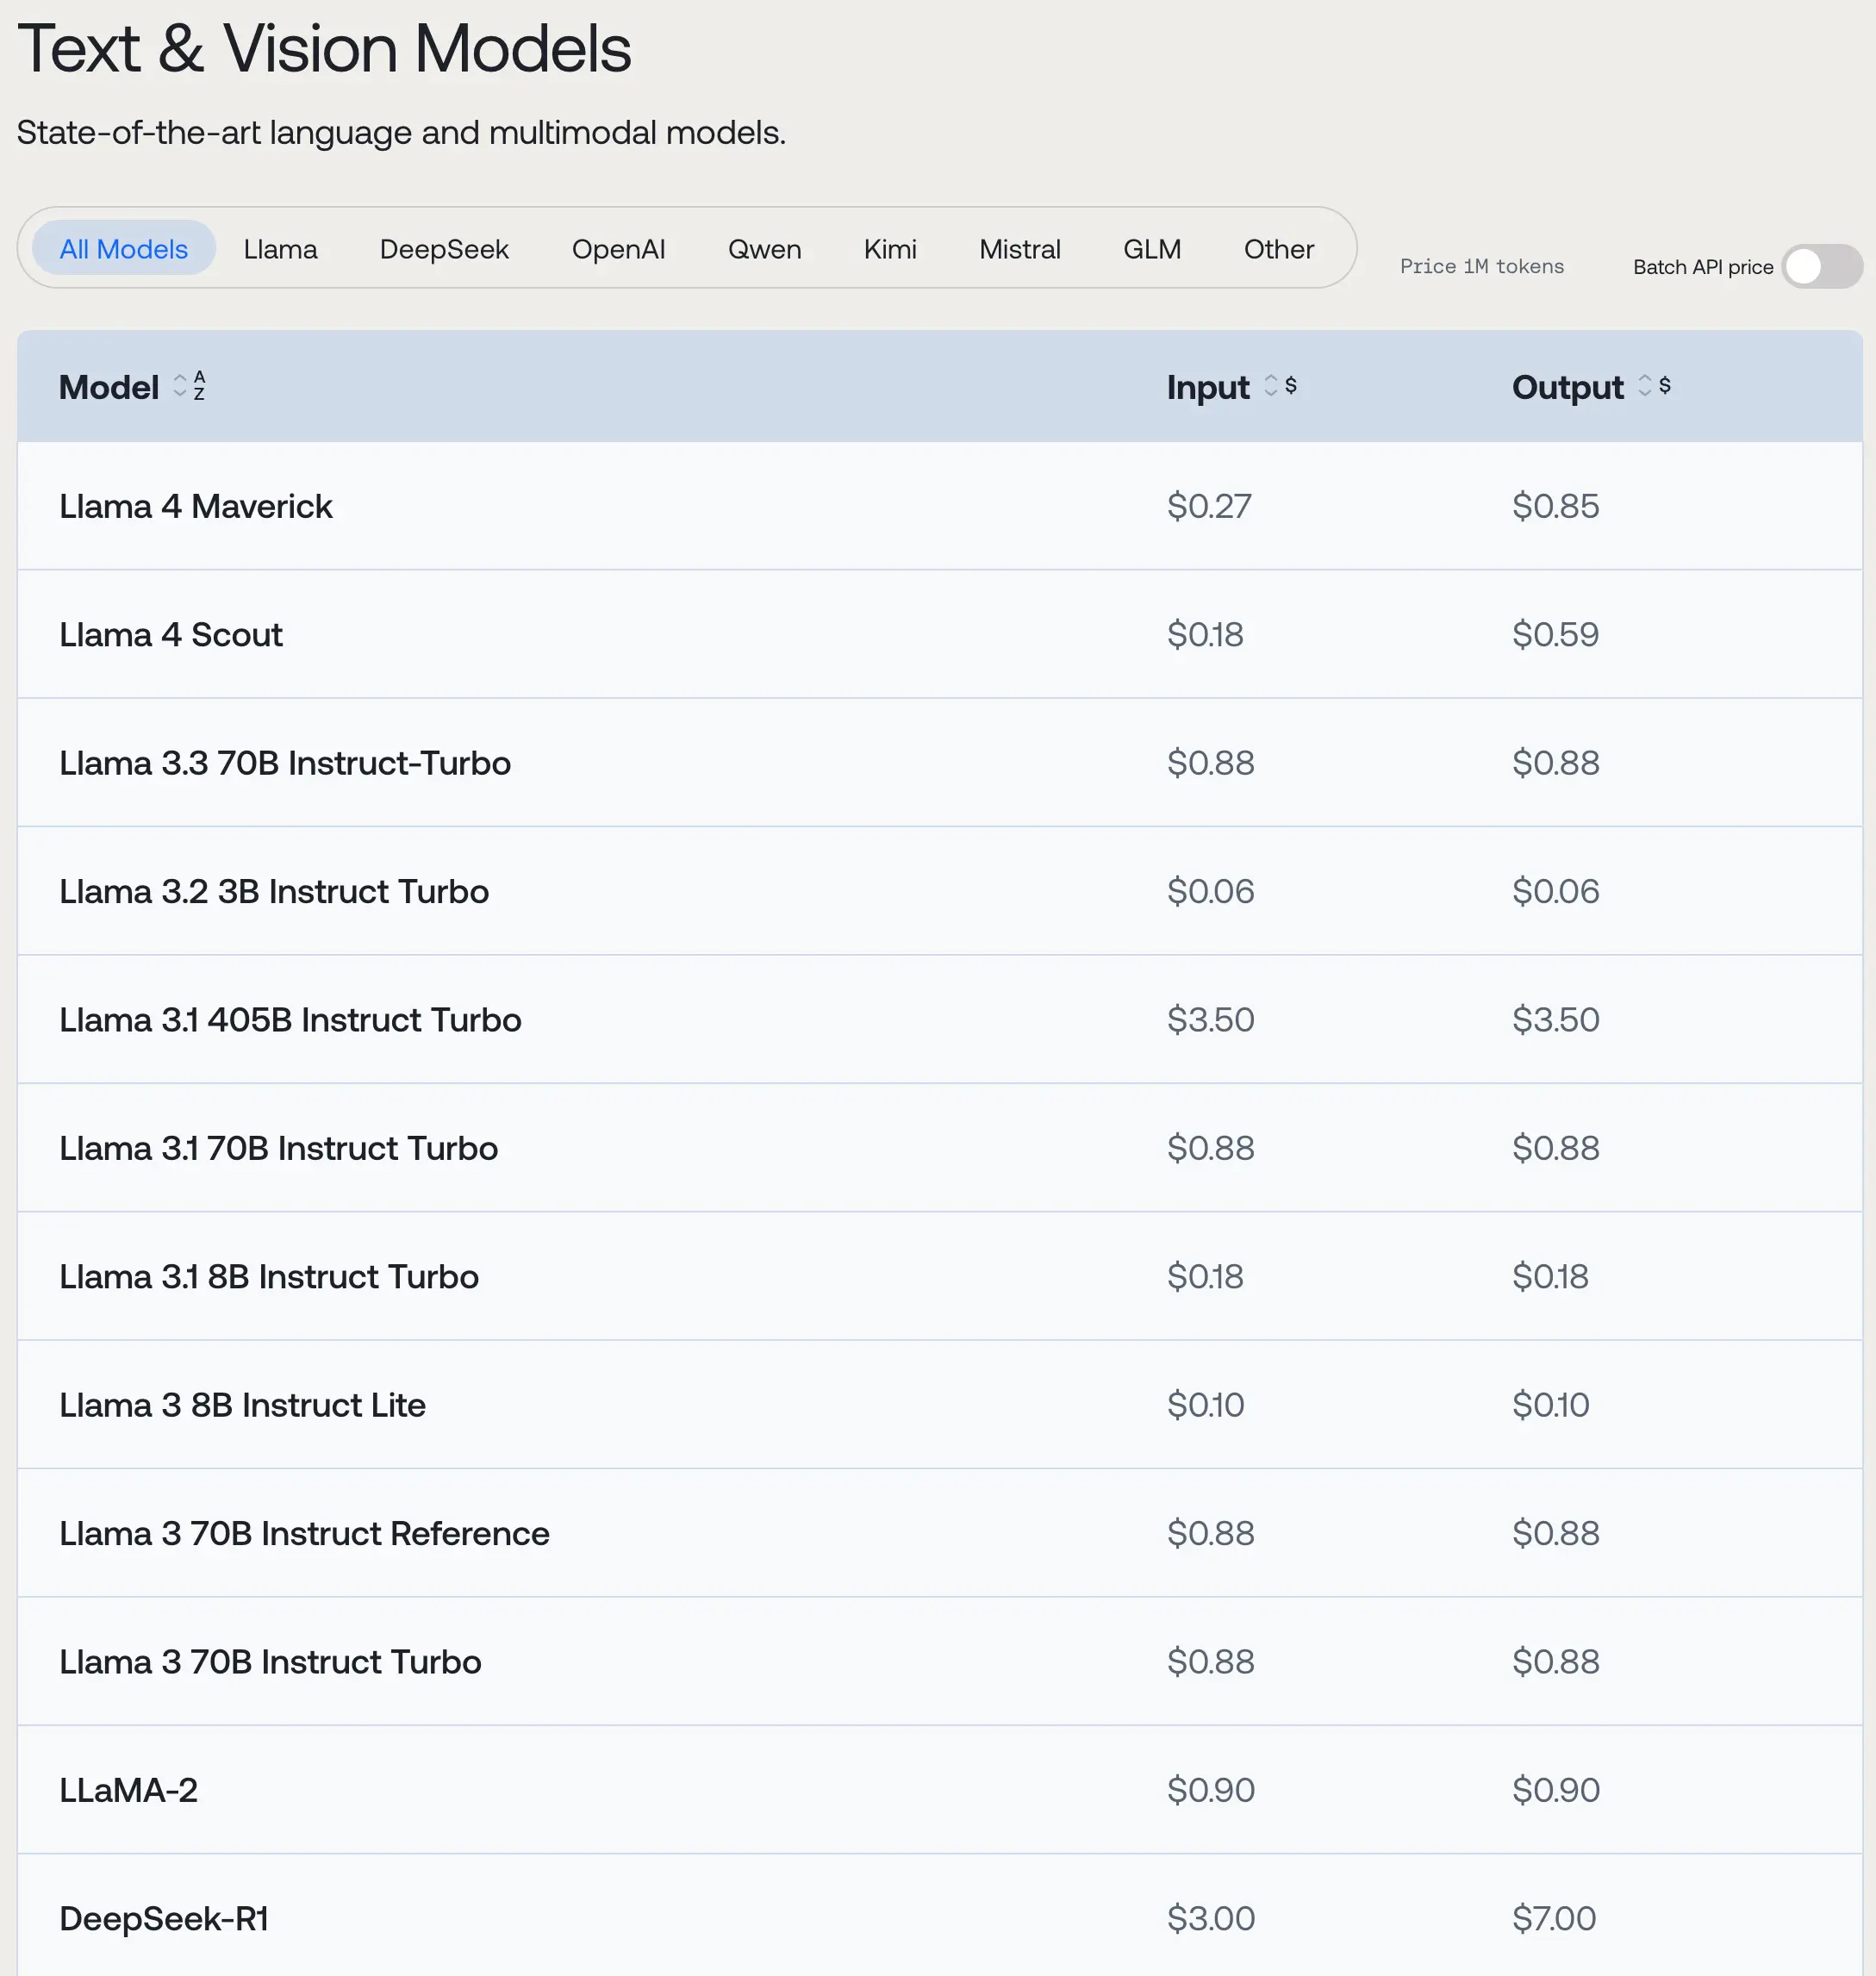1876x1976 pixels.
Task: Open the DeepSeek filter tab
Action: (x=444, y=249)
